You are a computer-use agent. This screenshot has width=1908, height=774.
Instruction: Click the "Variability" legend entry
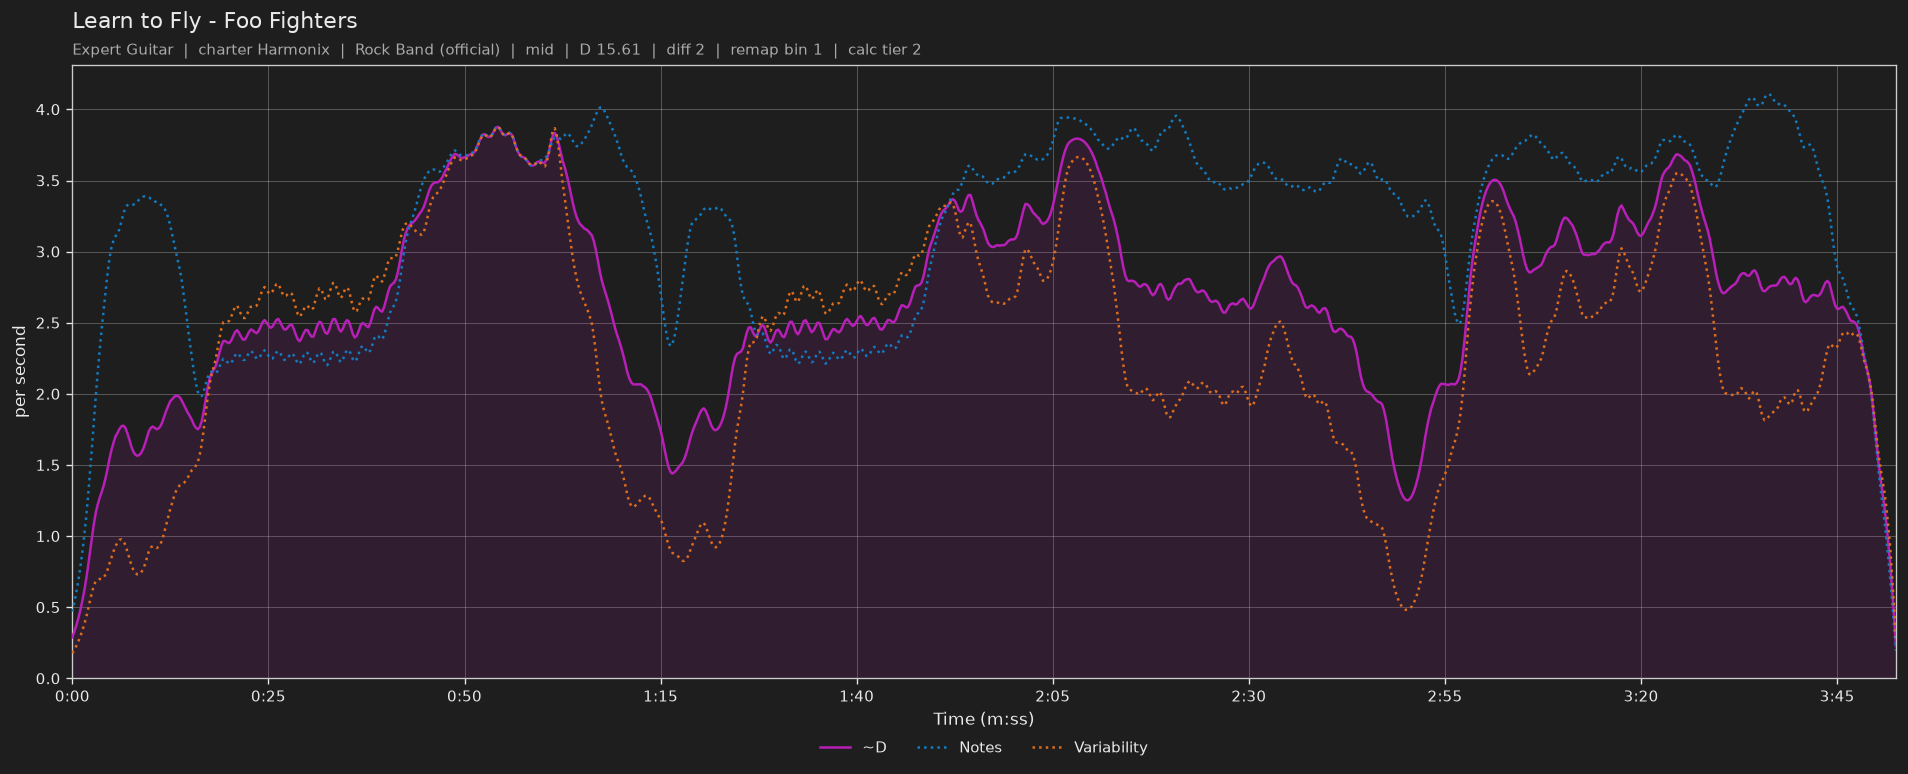click(x=1089, y=748)
